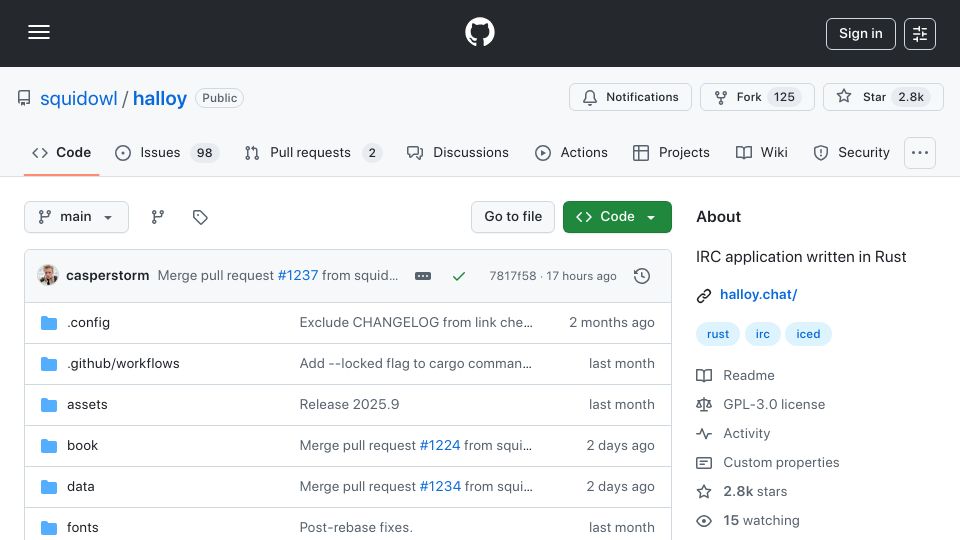Click casperstorm avatar image
Screen dimensions: 960x540
pos(48,276)
